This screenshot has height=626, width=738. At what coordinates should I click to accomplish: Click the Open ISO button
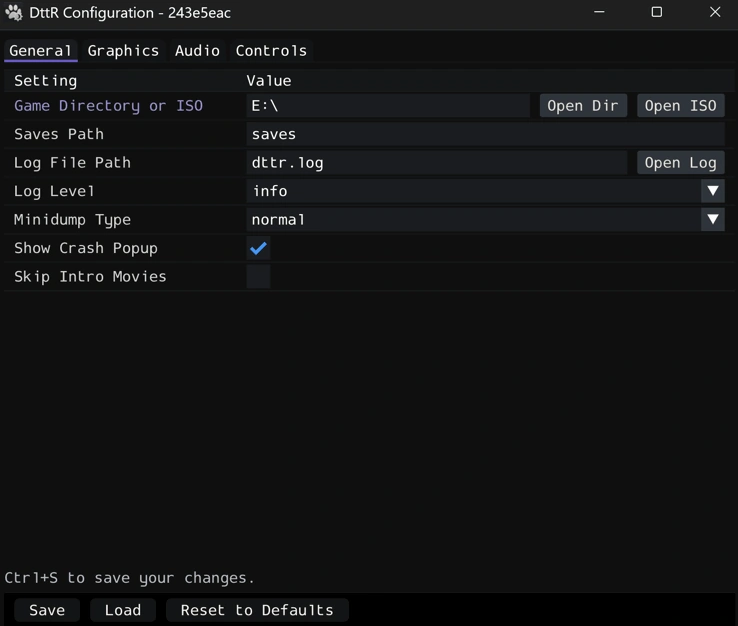680,105
